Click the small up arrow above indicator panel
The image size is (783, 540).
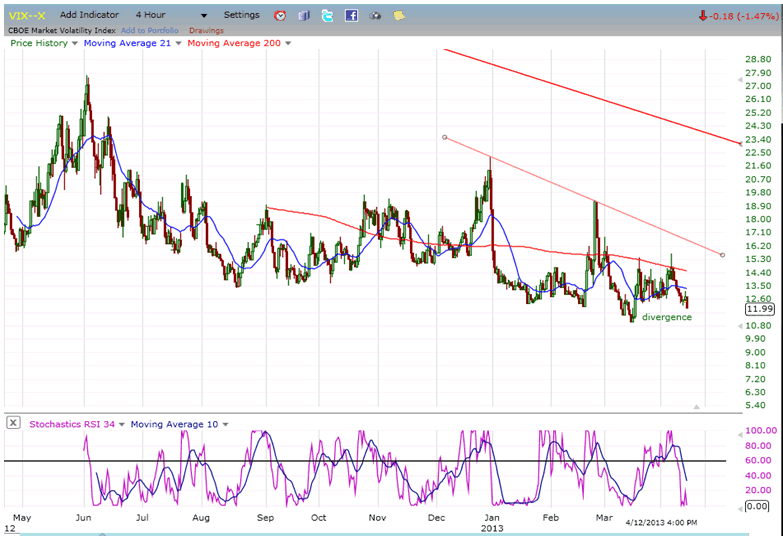pos(698,406)
